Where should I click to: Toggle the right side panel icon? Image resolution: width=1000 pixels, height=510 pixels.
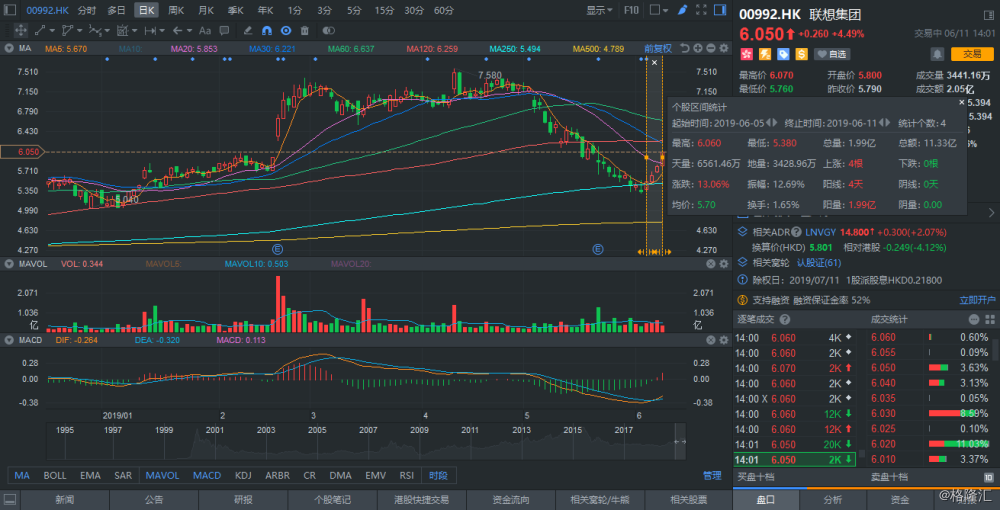pyautogui.click(x=720, y=10)
